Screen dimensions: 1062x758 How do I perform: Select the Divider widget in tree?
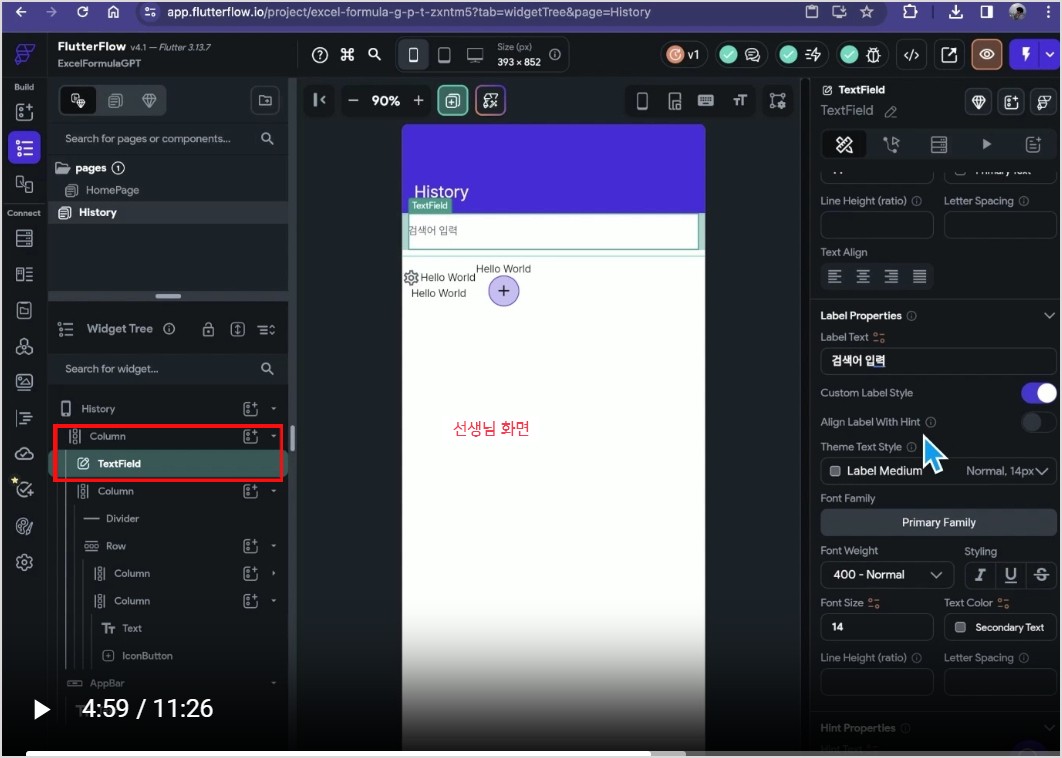coord(123,518)
